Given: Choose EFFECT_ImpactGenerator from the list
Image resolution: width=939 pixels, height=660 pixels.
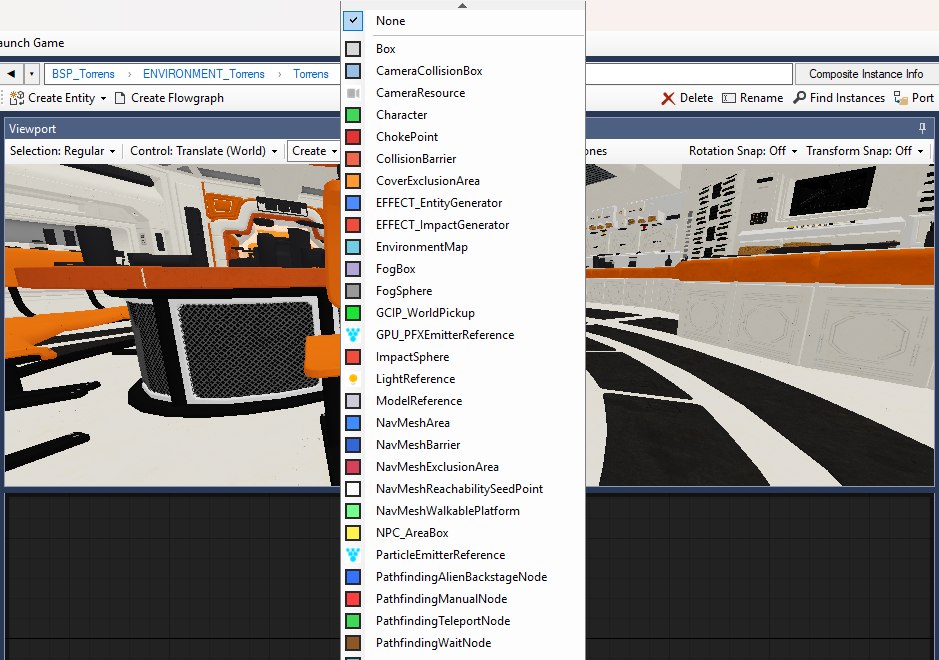Looking at the screenshot, I should click(x=463, y=225).
